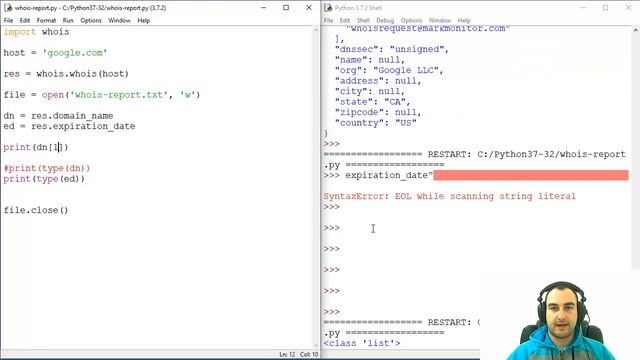640x360 pixels.
Task: Click the editor vertical scrollbar down arrow
Action: (x=316, y=346)
